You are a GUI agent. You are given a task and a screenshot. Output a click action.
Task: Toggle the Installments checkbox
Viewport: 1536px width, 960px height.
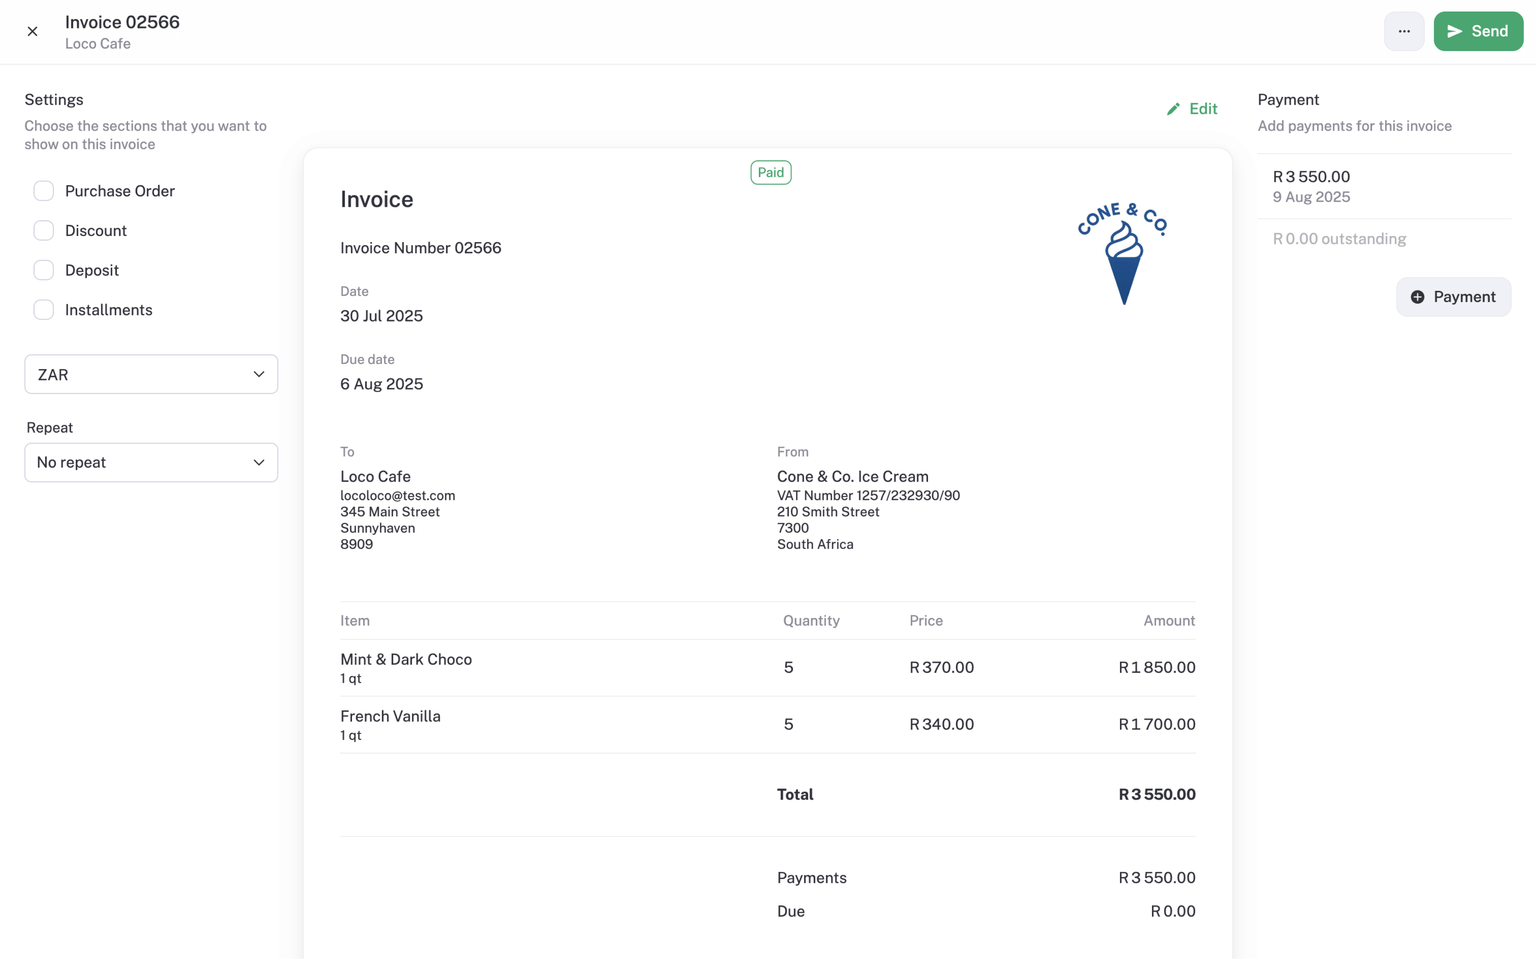44,309
